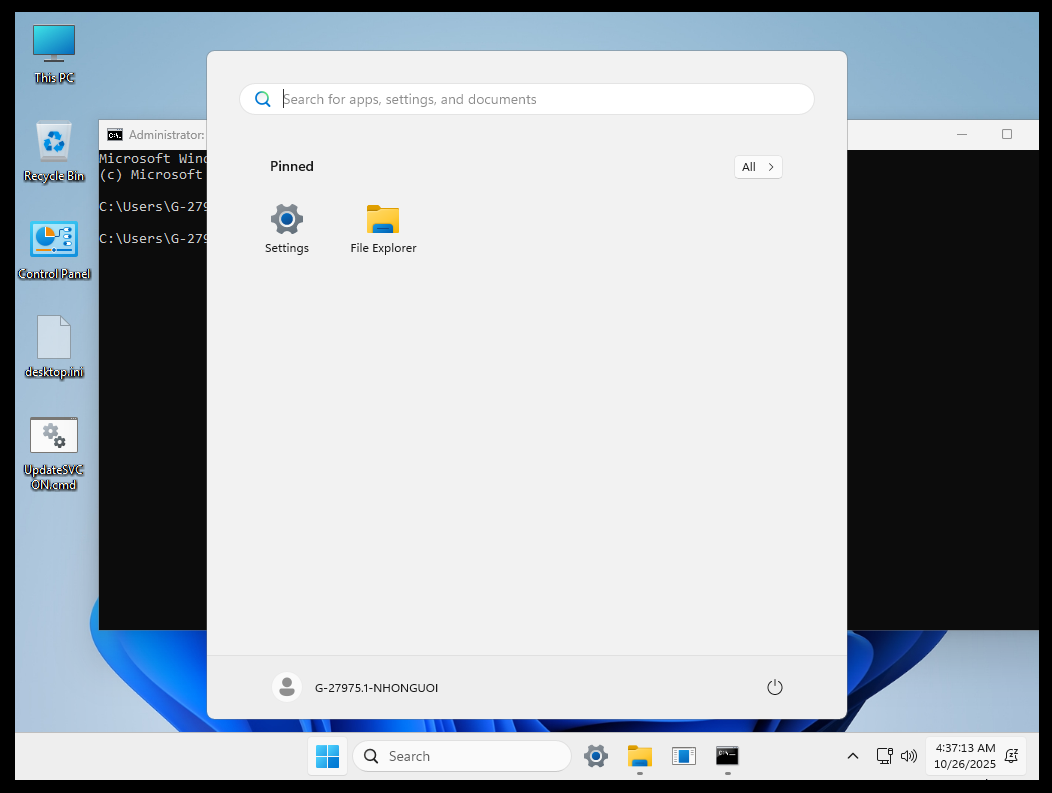Click the magnifier icon in Start search
This screenshot has width=1052, height=793.
(x=262, y=99)
